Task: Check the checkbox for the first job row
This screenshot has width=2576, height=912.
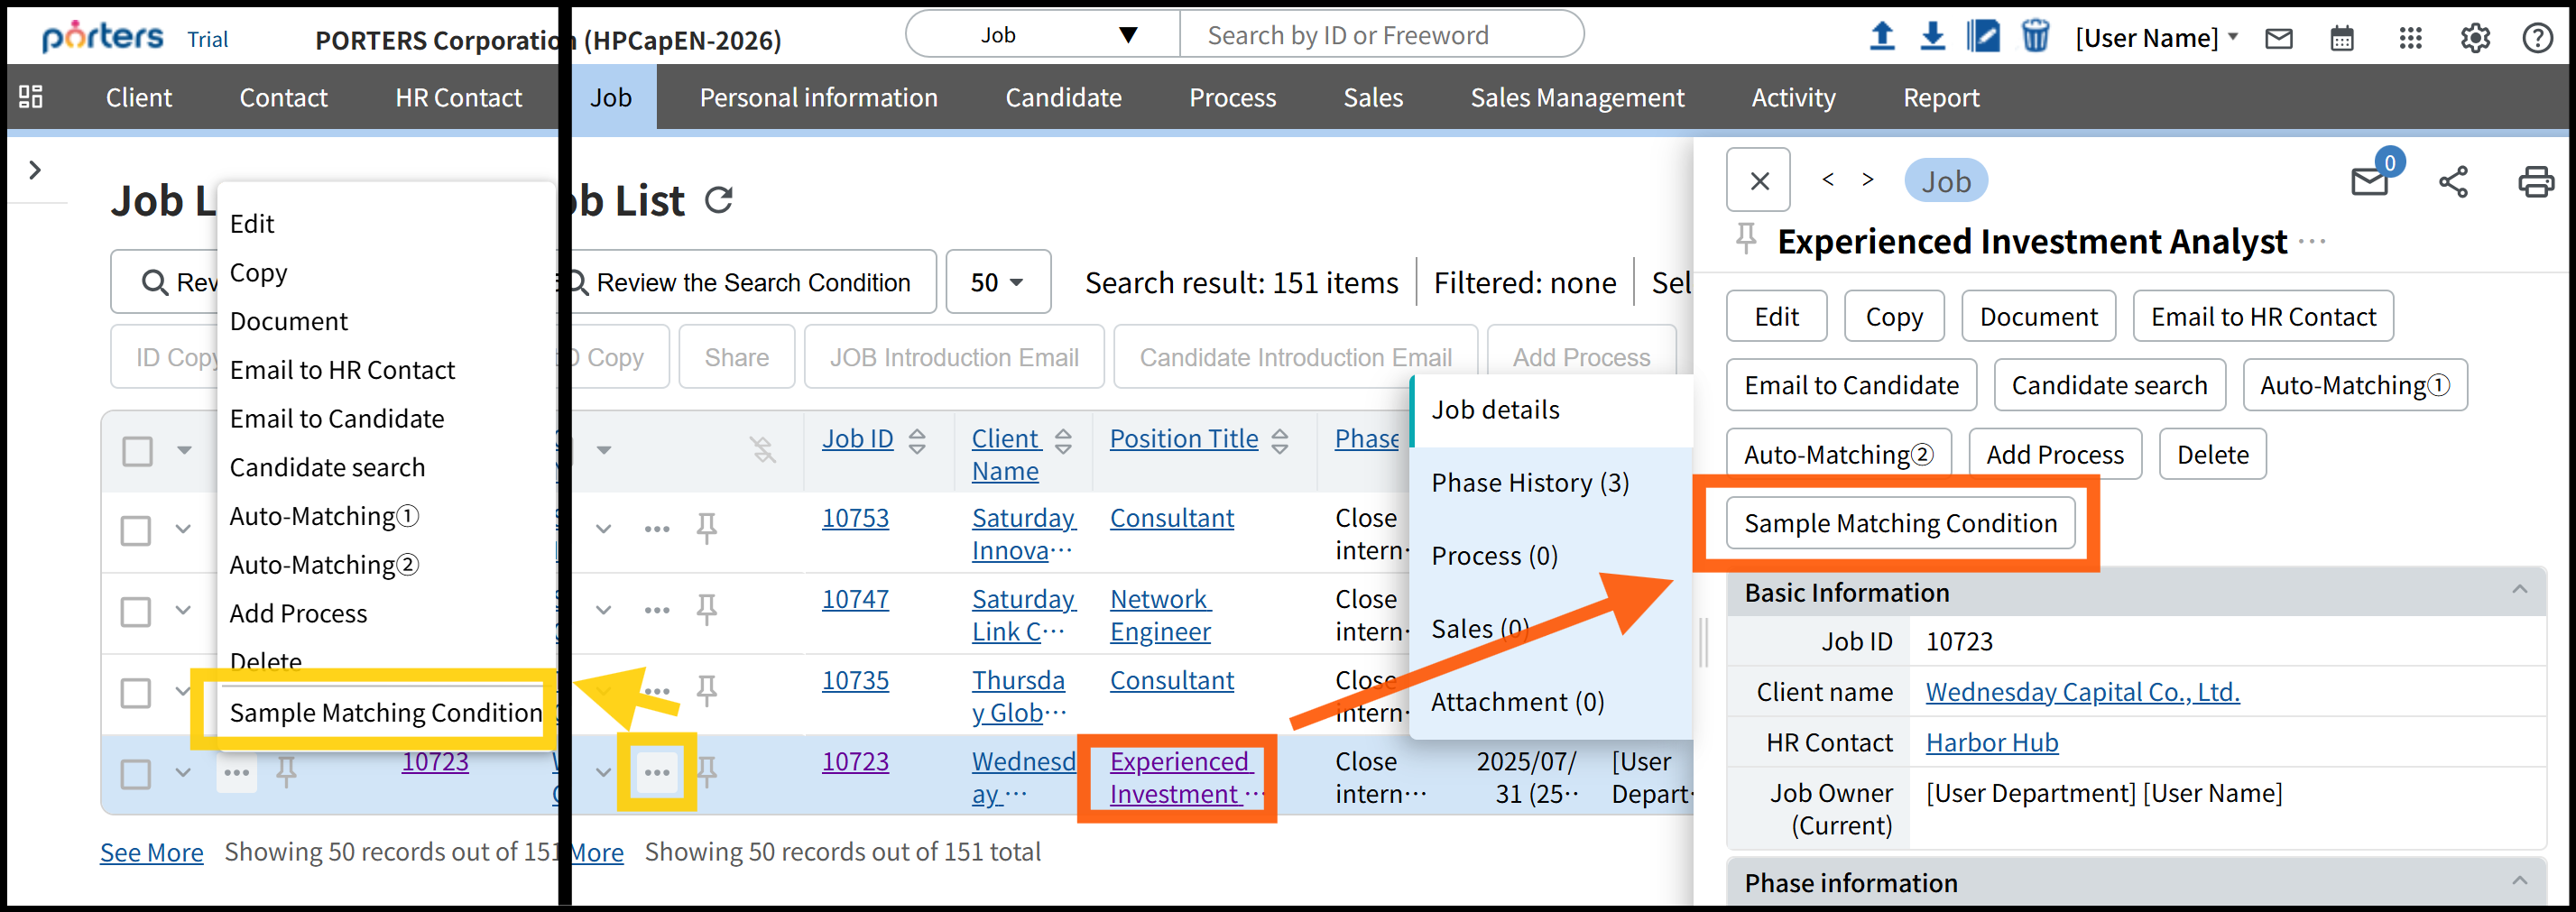Action: point(136,530)
